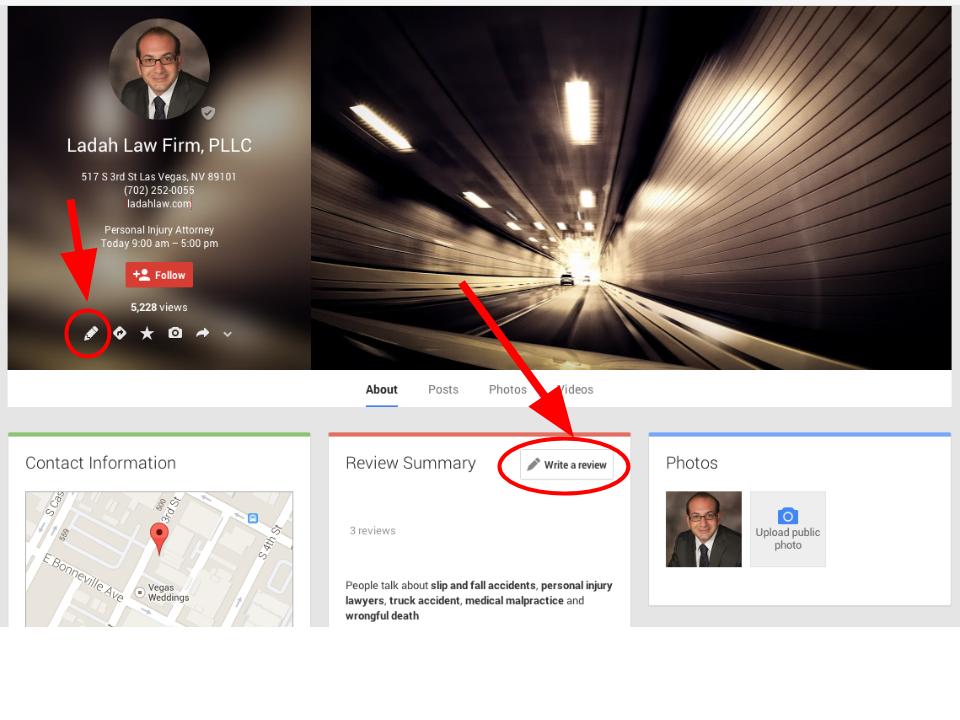Click the 5,228 views text
Image resolution: width=960 pixels, height=720 pixels.
click(159, 307)
